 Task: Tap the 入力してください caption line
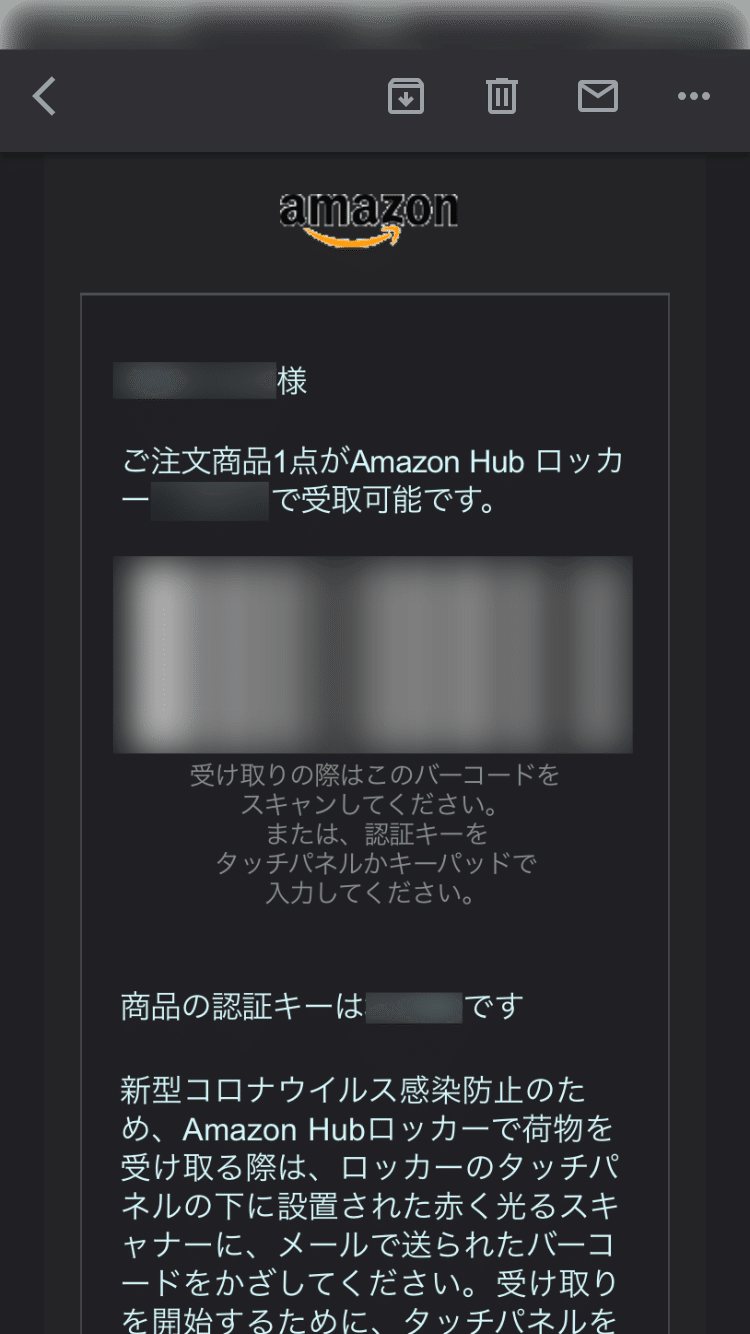click(370, 893)
